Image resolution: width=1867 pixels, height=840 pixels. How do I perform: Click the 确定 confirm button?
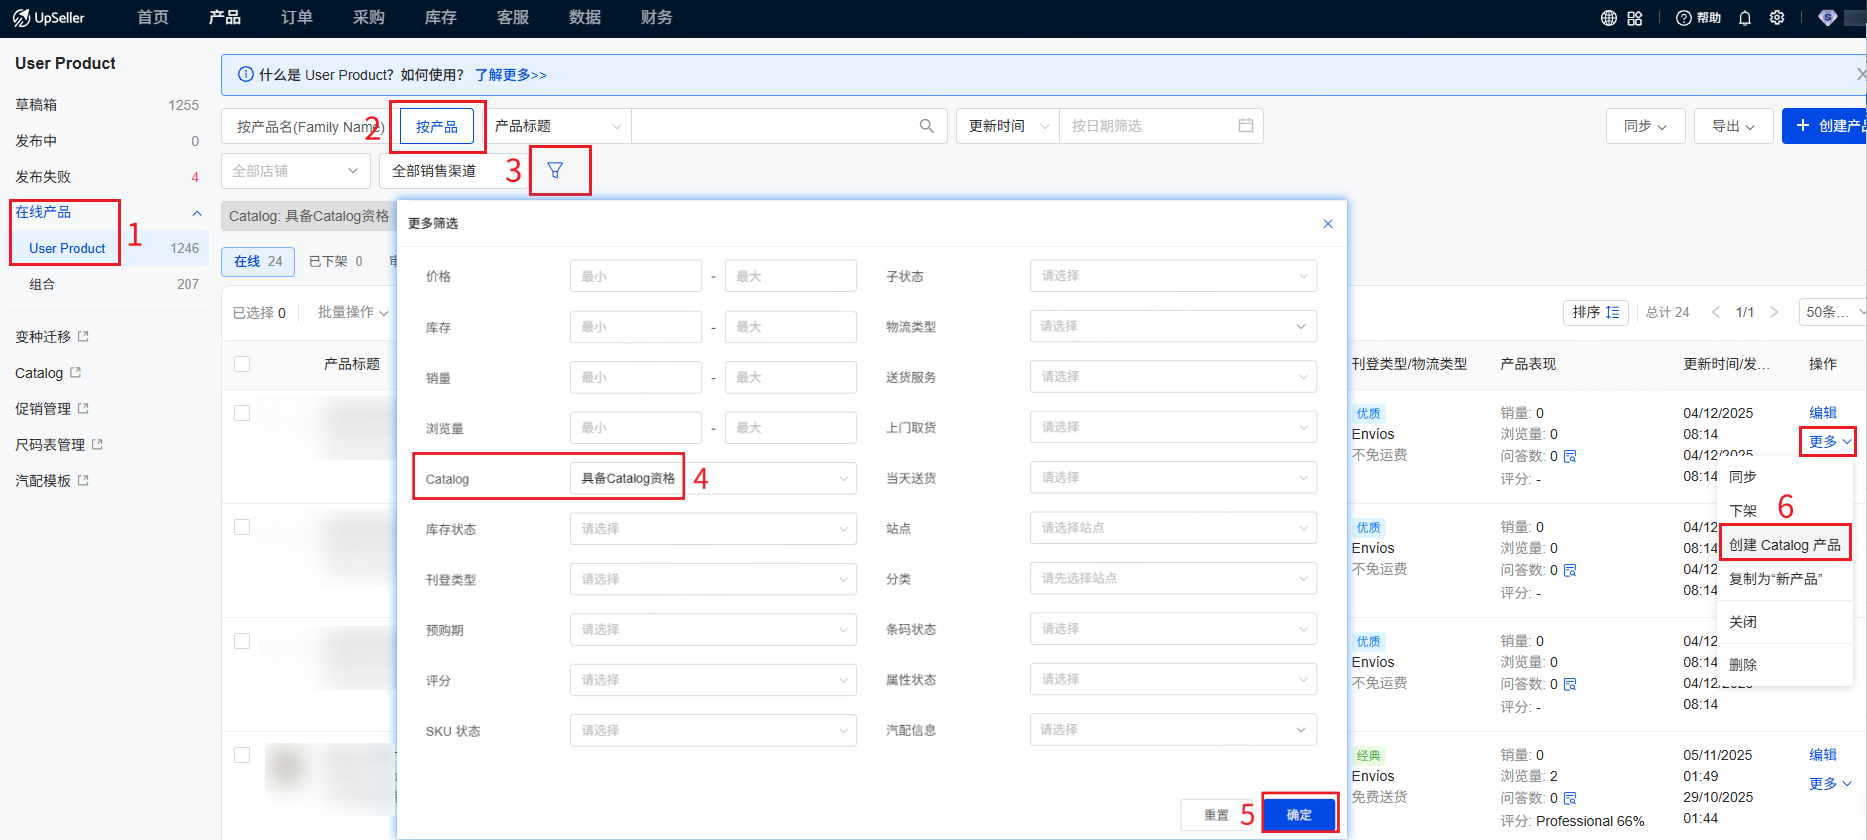pyautogui.click(x=1299, y=815)
